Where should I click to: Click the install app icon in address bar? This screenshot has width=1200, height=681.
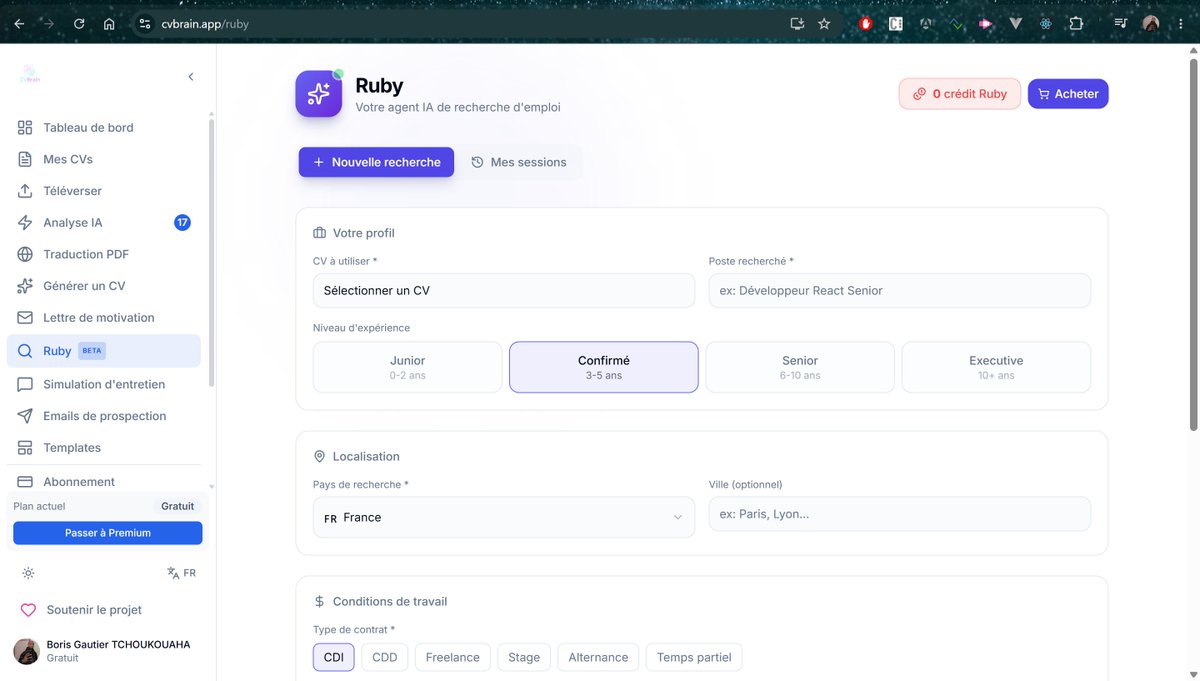point(797,24)
